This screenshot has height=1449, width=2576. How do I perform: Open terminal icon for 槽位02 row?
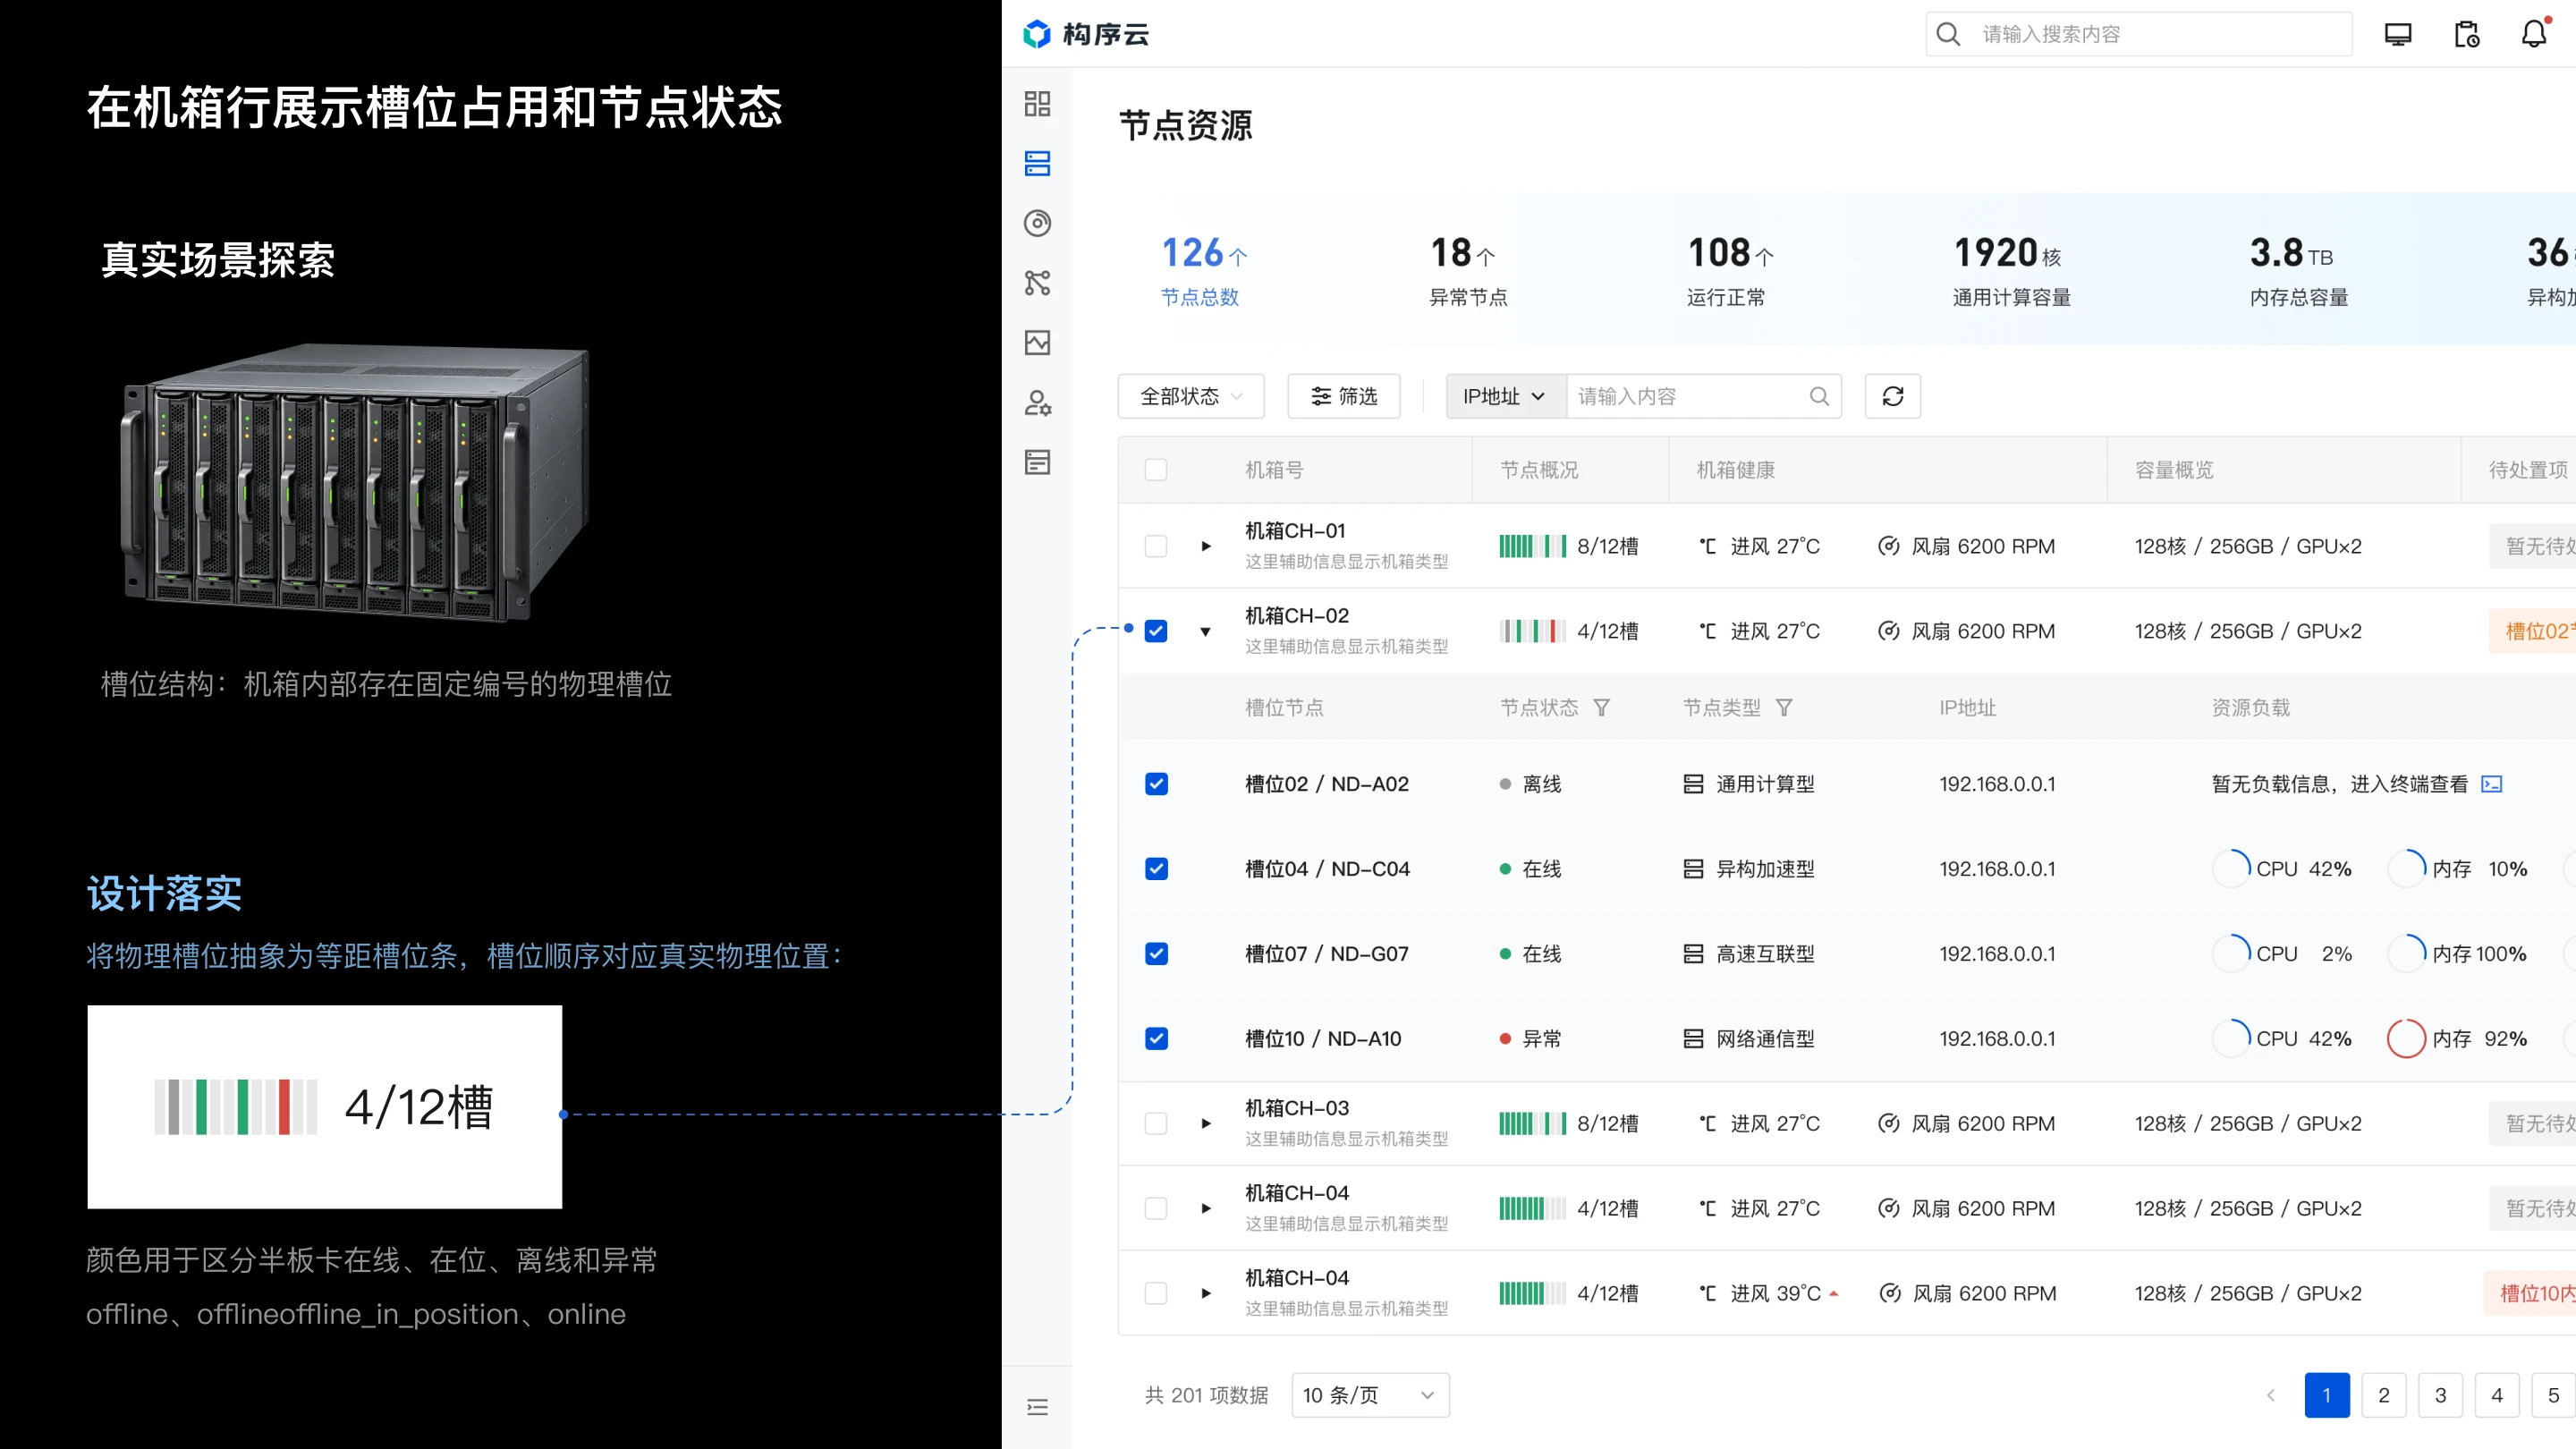point(2492,784)
